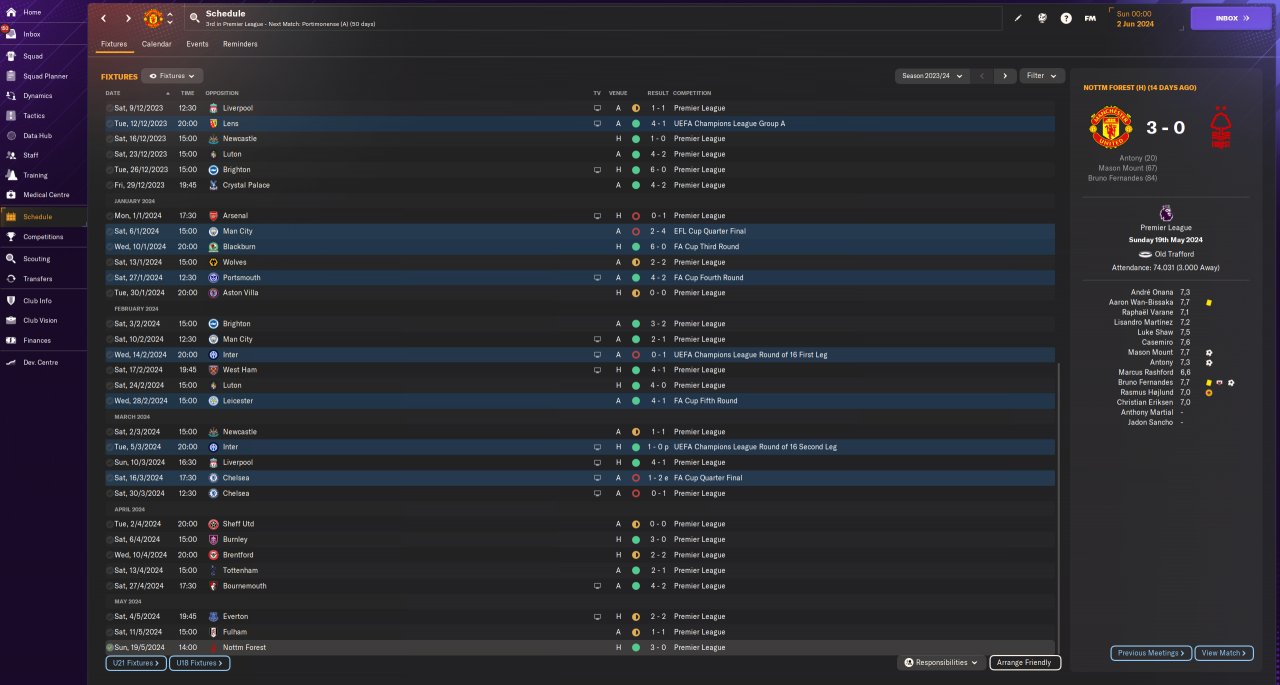This screenshot has height=685, width=1280.
Task: Go to next season arrow
Action: [1005, 76]
